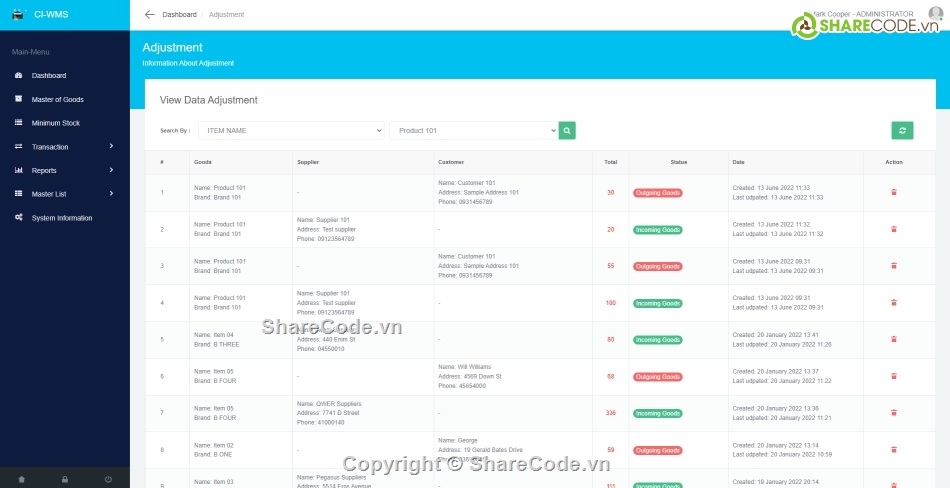Click Outgoing Goods badge in row 6

(657, 376)
